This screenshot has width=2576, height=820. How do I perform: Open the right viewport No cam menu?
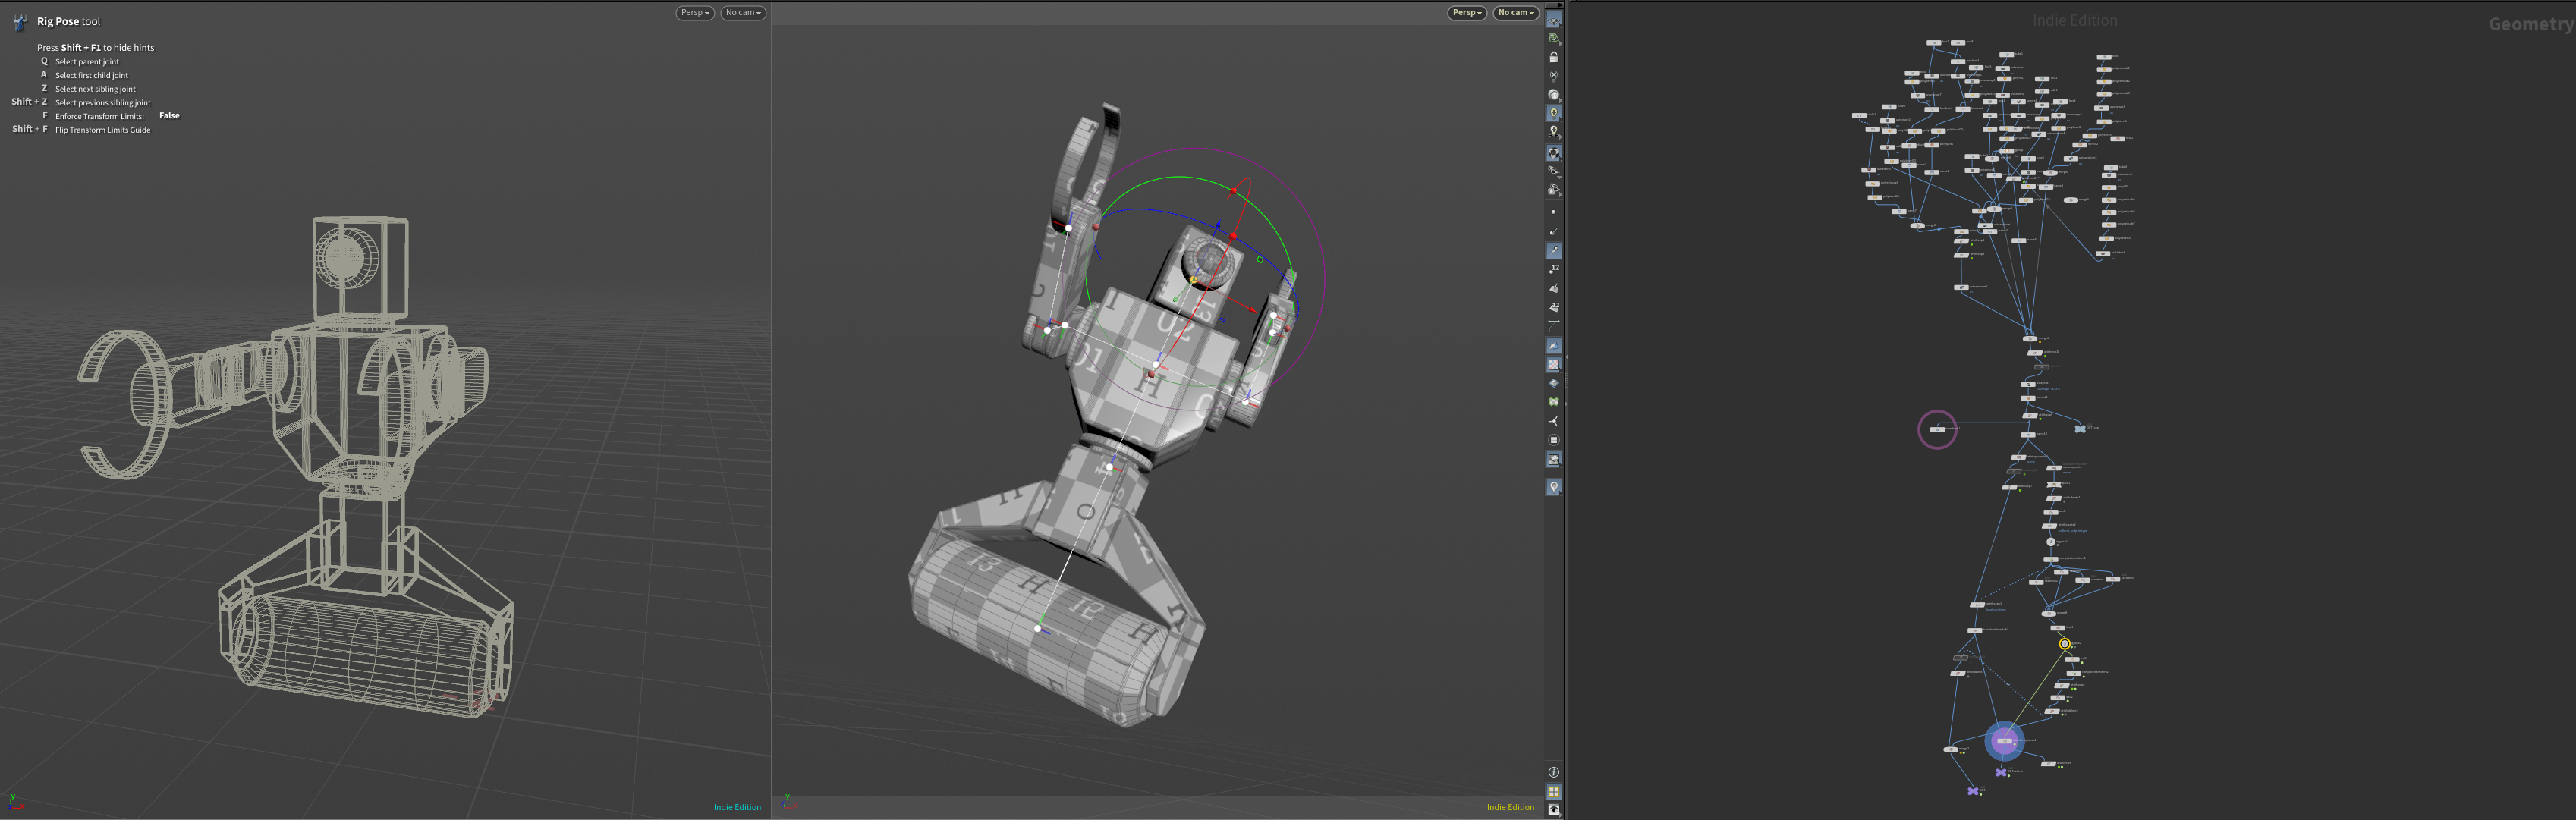tap(1516, 13)
